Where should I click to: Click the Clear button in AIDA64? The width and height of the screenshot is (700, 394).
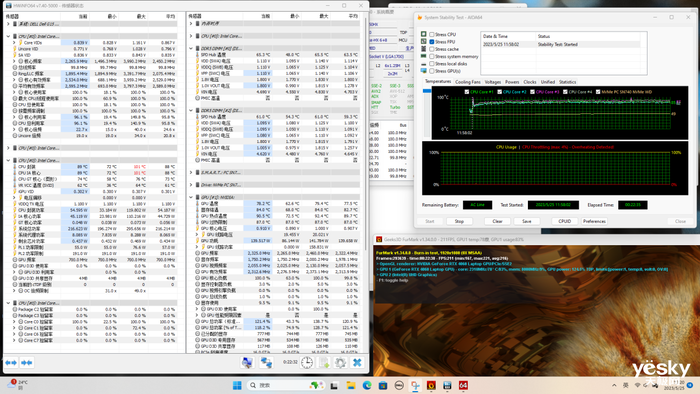[497, 221]
